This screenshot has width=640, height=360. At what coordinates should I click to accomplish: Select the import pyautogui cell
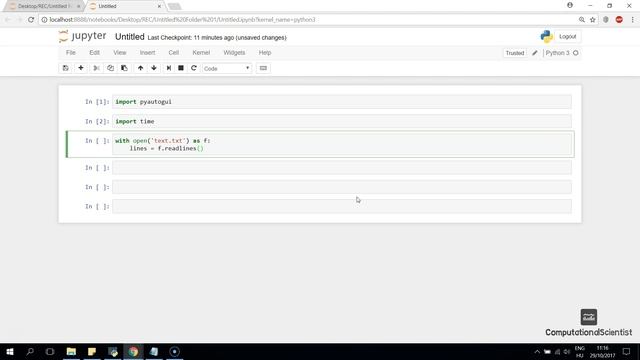click(x=342, y=102)
